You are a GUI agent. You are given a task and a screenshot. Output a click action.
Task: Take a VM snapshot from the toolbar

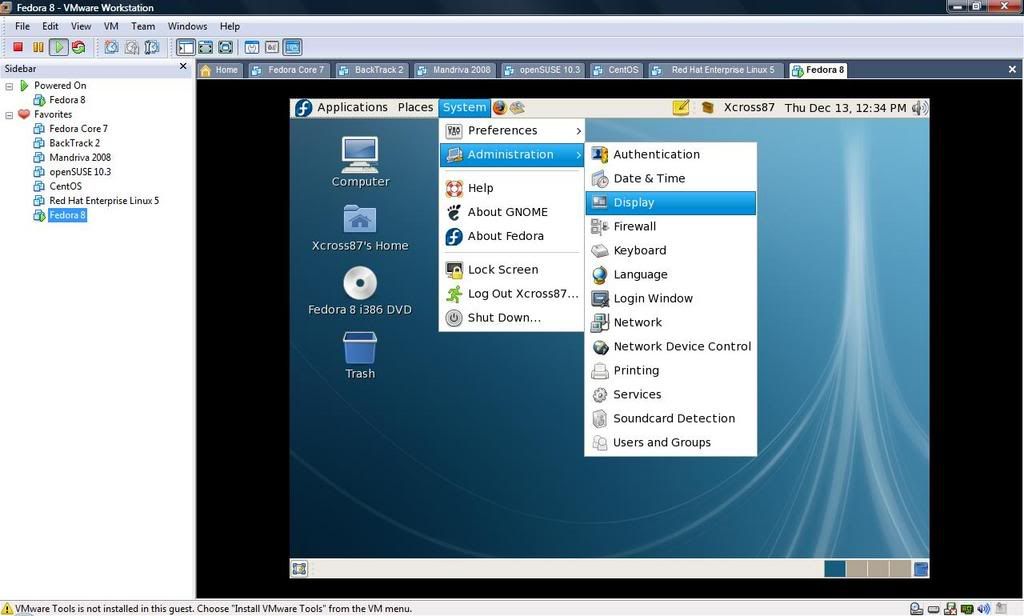tap(112, 47)
